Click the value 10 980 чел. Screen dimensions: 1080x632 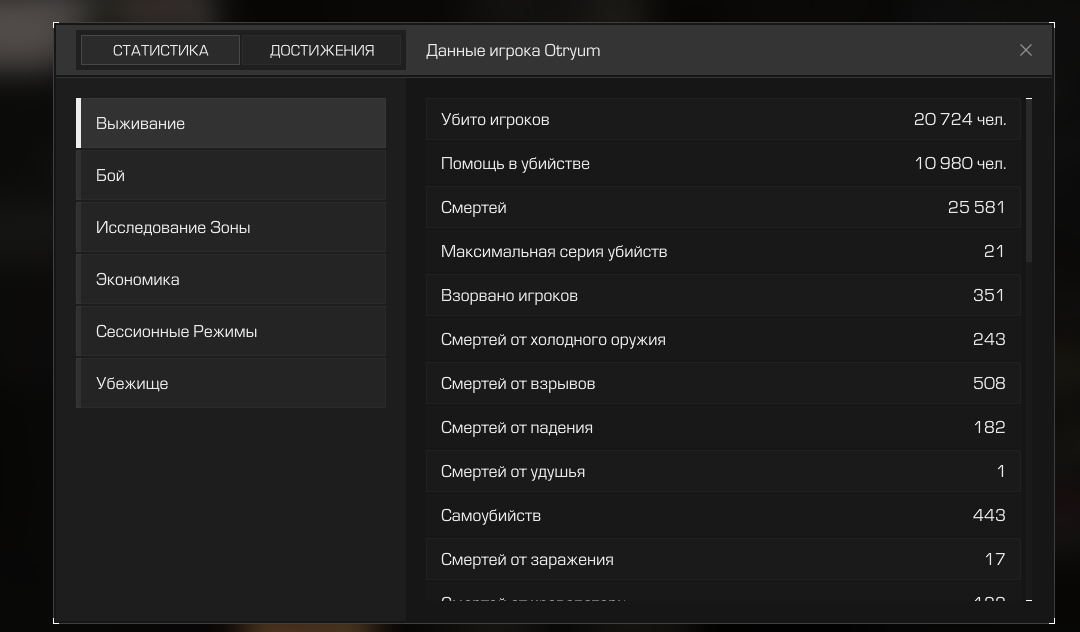[960, 163]
